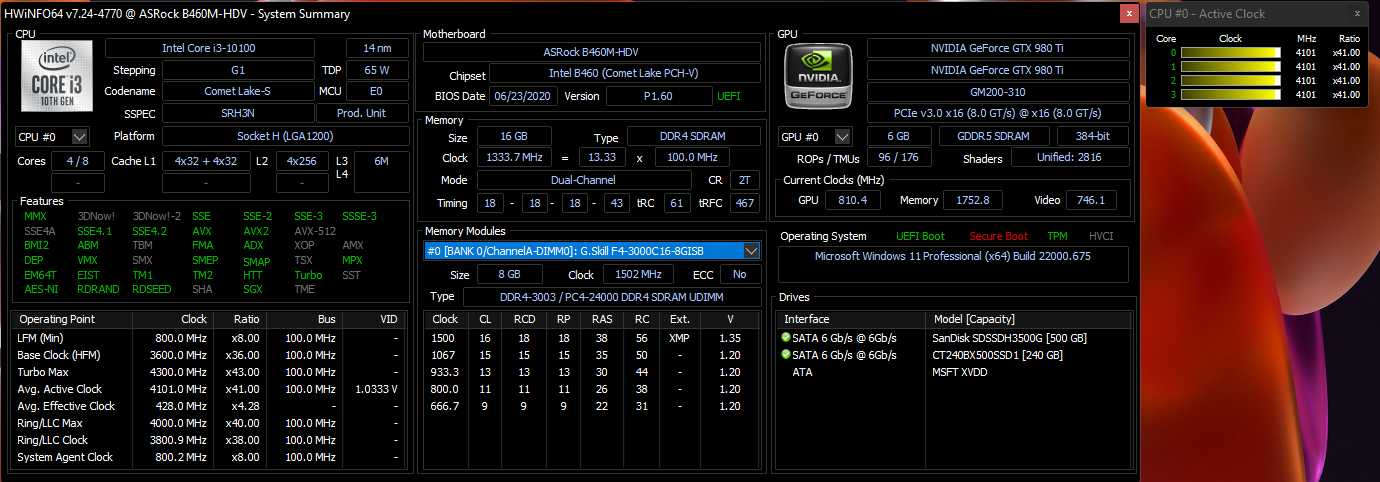Viewport: 1380px width, 482px height.
Task: Click the PCIe v3.0 x16 bus field
Action: 998,114
